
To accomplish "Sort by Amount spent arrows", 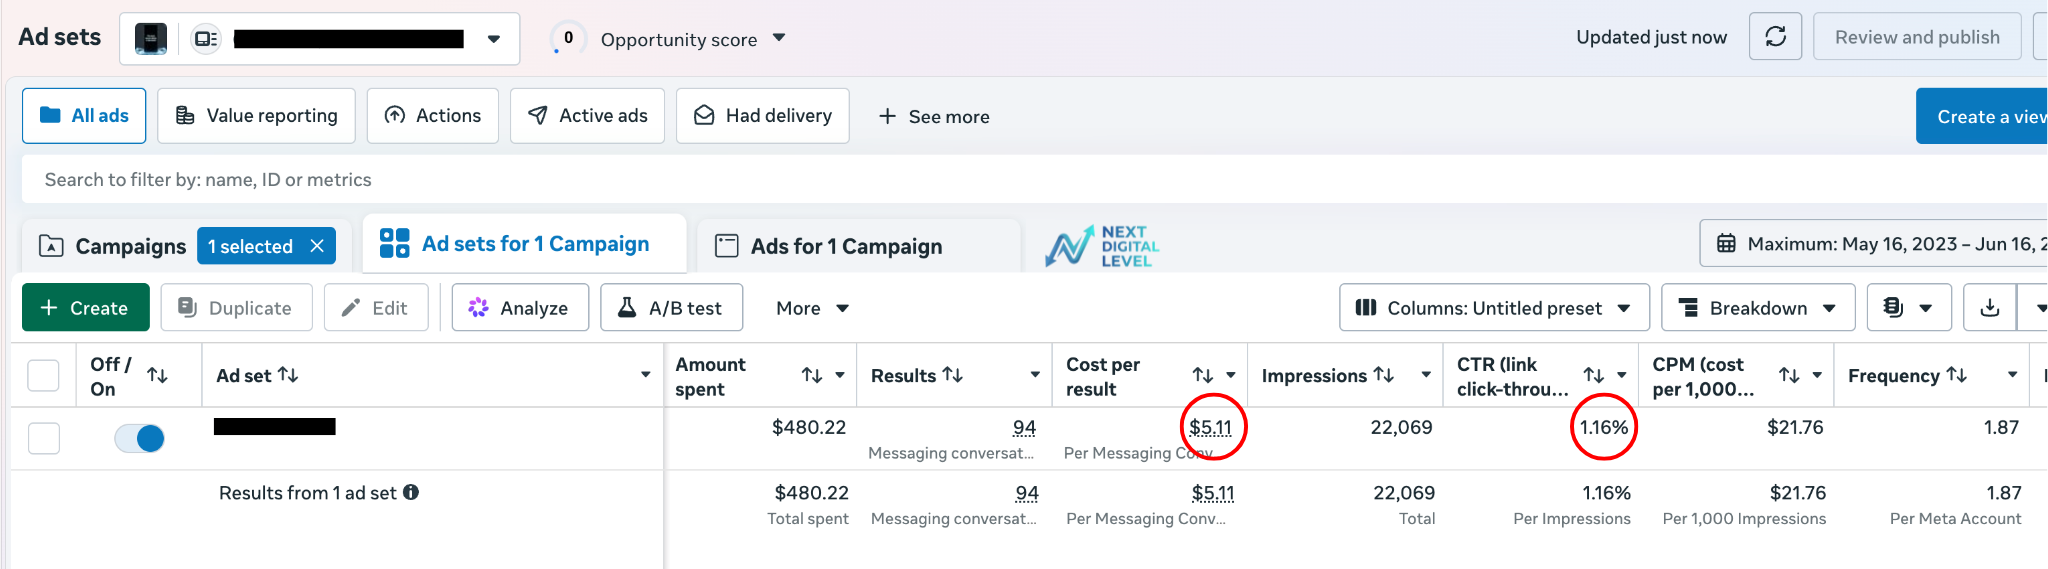I will click(812, 375).
